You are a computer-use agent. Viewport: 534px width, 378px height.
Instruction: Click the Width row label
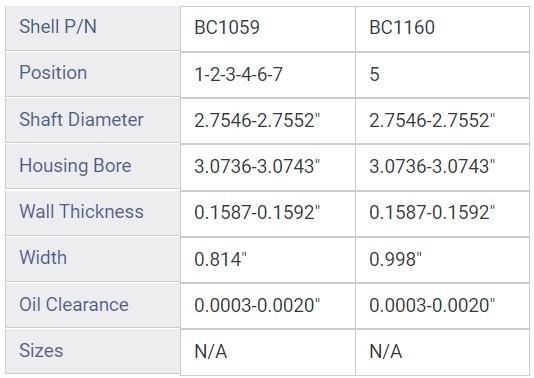point(93,258)
